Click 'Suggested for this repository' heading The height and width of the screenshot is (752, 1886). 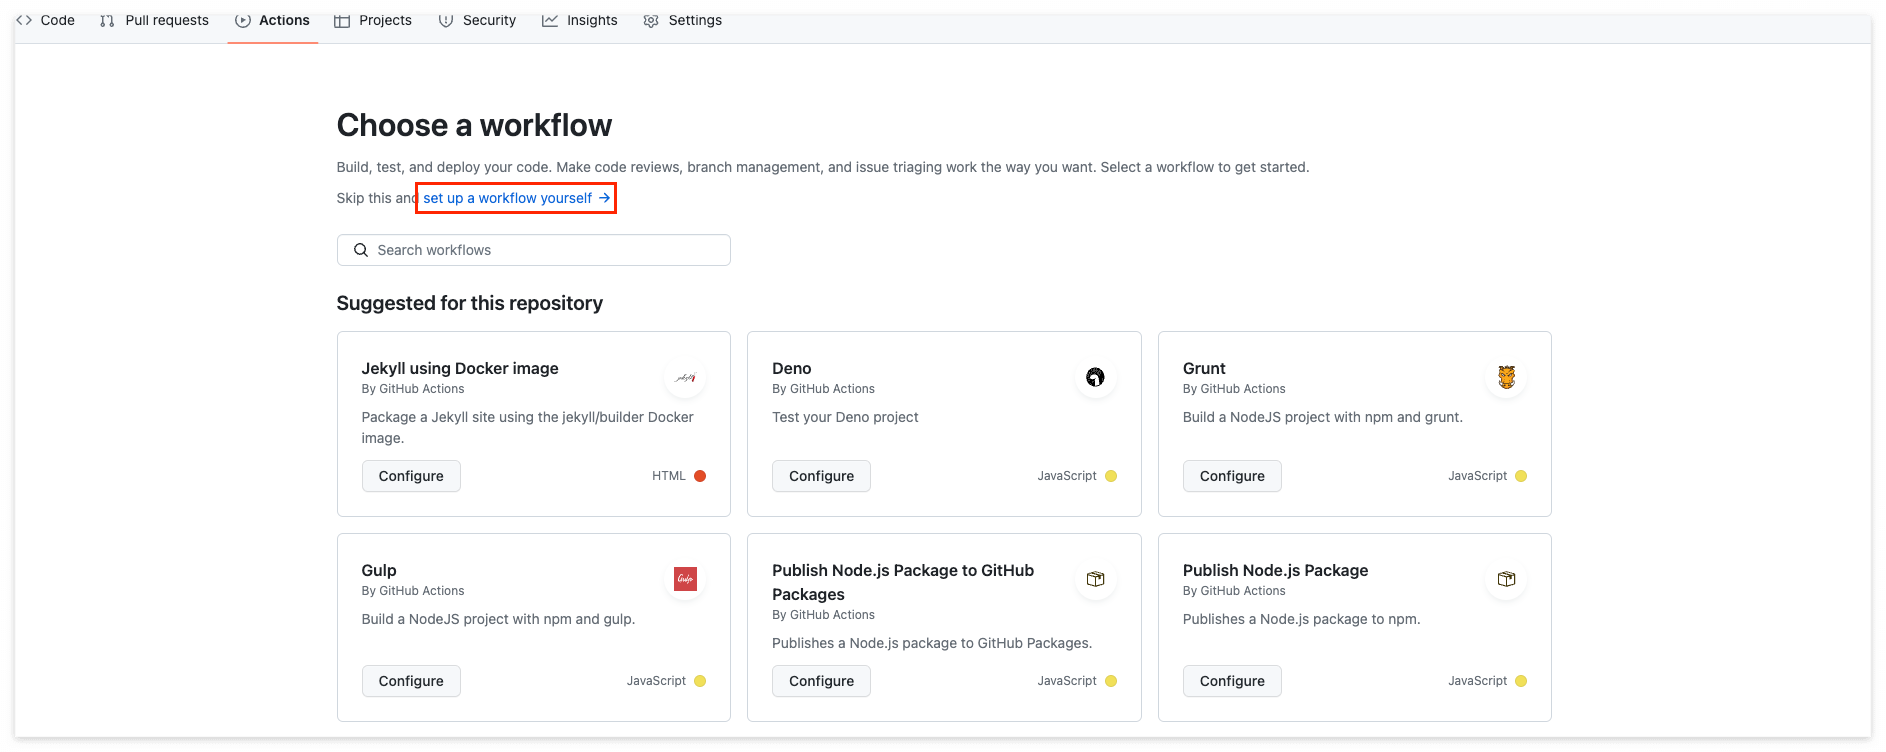click(x=470, y=303)
